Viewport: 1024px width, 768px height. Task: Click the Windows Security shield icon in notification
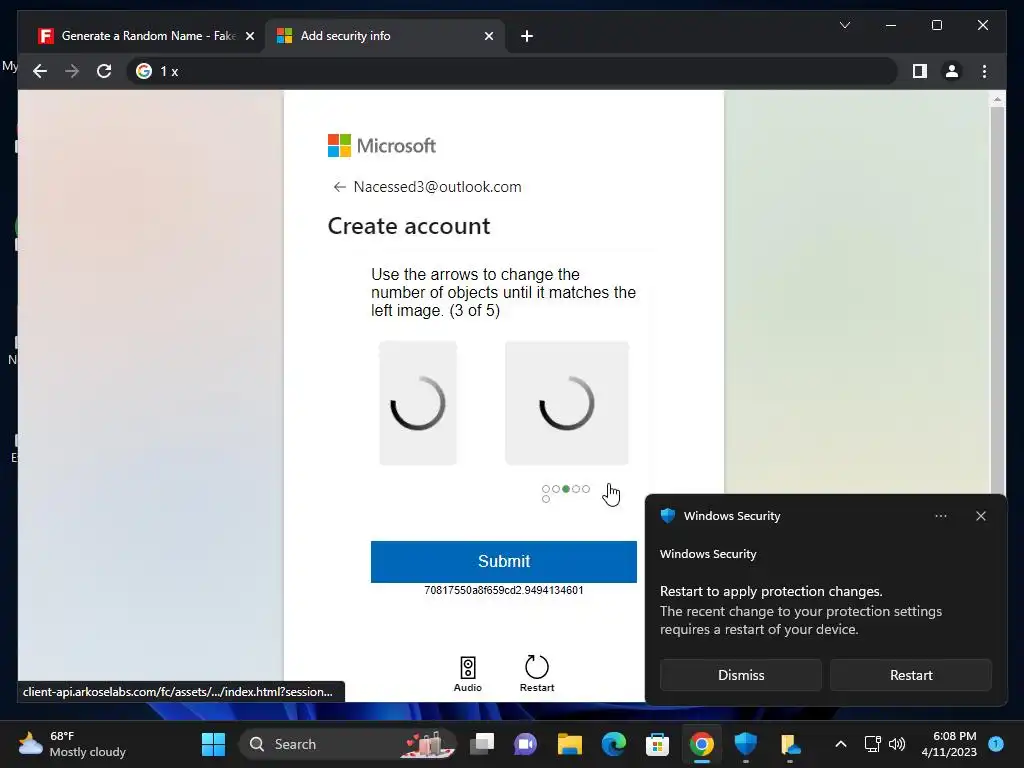click(667, 516)
